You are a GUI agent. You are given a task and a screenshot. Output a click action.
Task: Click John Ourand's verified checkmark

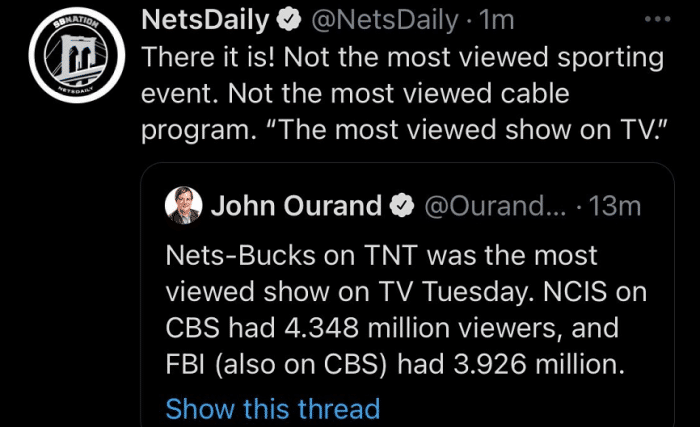click(403, 207)
